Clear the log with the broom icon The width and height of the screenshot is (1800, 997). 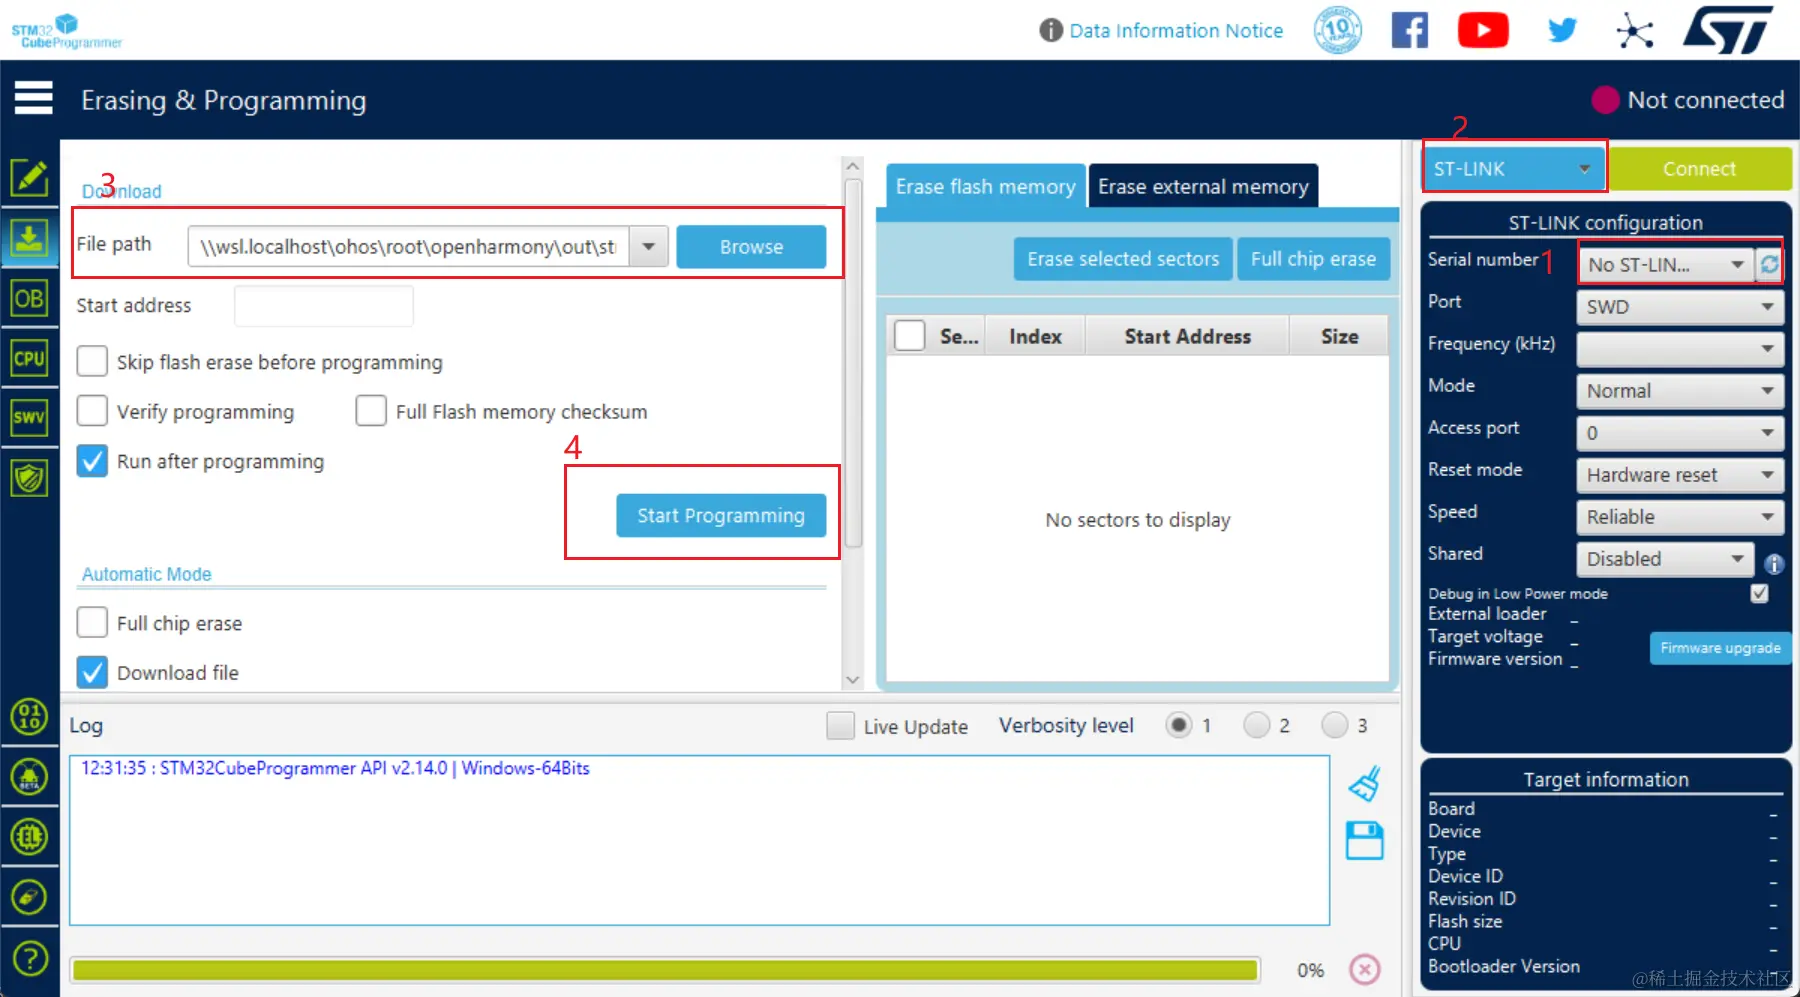[1365, 784]
